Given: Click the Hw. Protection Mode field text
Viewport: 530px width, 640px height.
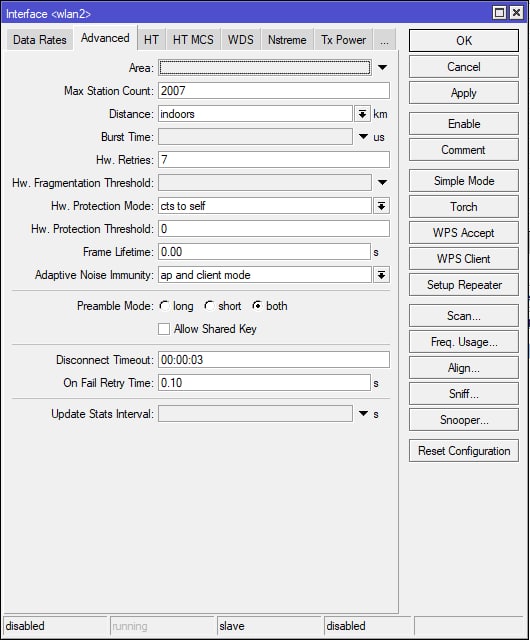Looking at the screenshot, I should 265,206.
